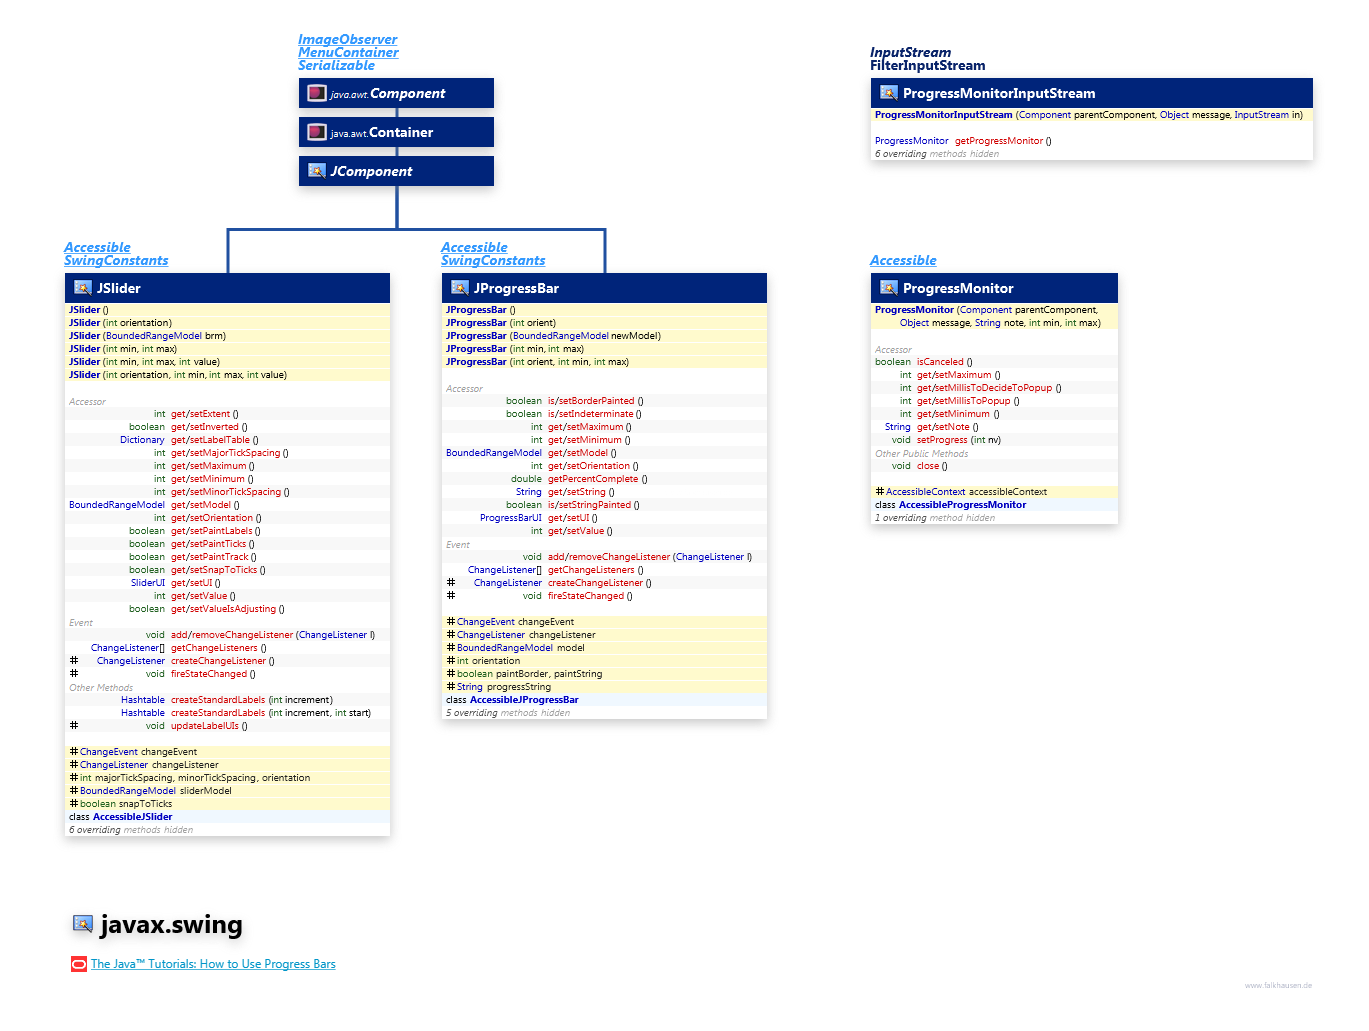Click the ProgressBarUI return type
The width and height of the screenshot is (1369, 1031).
tap(511, 518)
